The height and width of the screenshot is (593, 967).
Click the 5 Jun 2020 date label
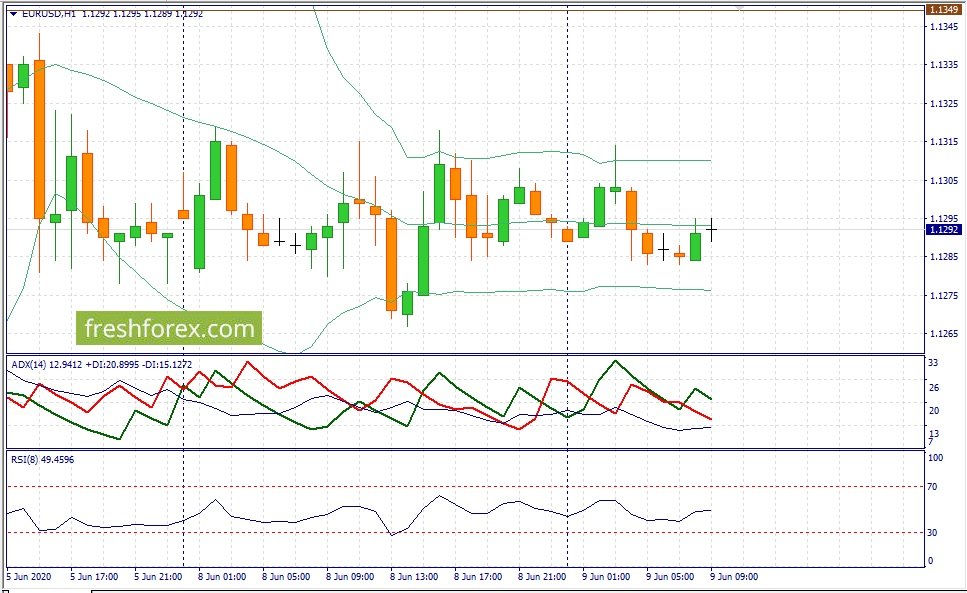click(x=29, y=577)
